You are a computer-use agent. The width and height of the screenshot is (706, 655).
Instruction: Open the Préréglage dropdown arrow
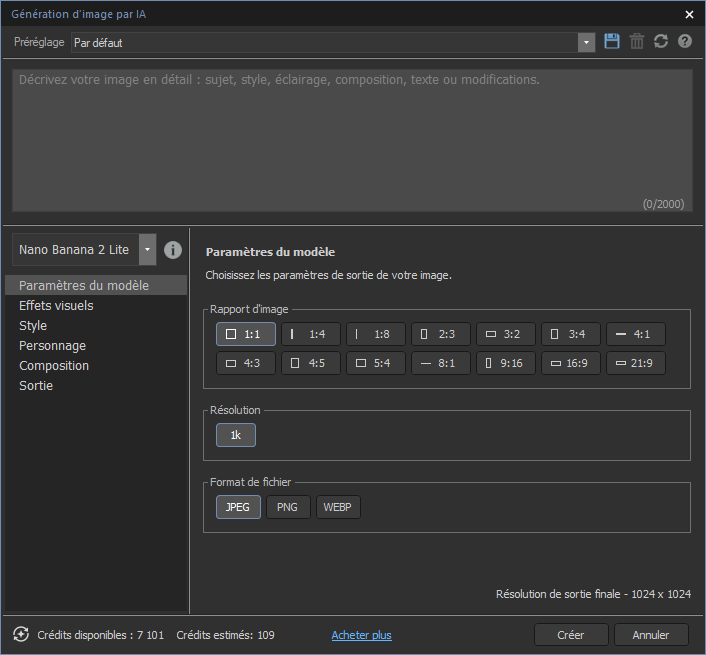click(586, 42)
